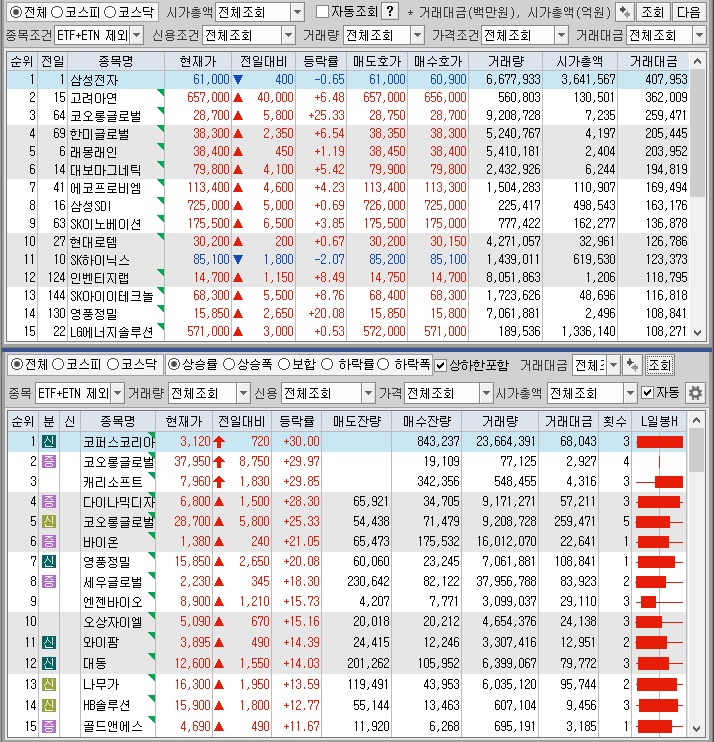Image resolution: width=714 pixels, height=742 pixels.
Task: Open the gear settings icon in lower panel
Action: tap(695, 393)
